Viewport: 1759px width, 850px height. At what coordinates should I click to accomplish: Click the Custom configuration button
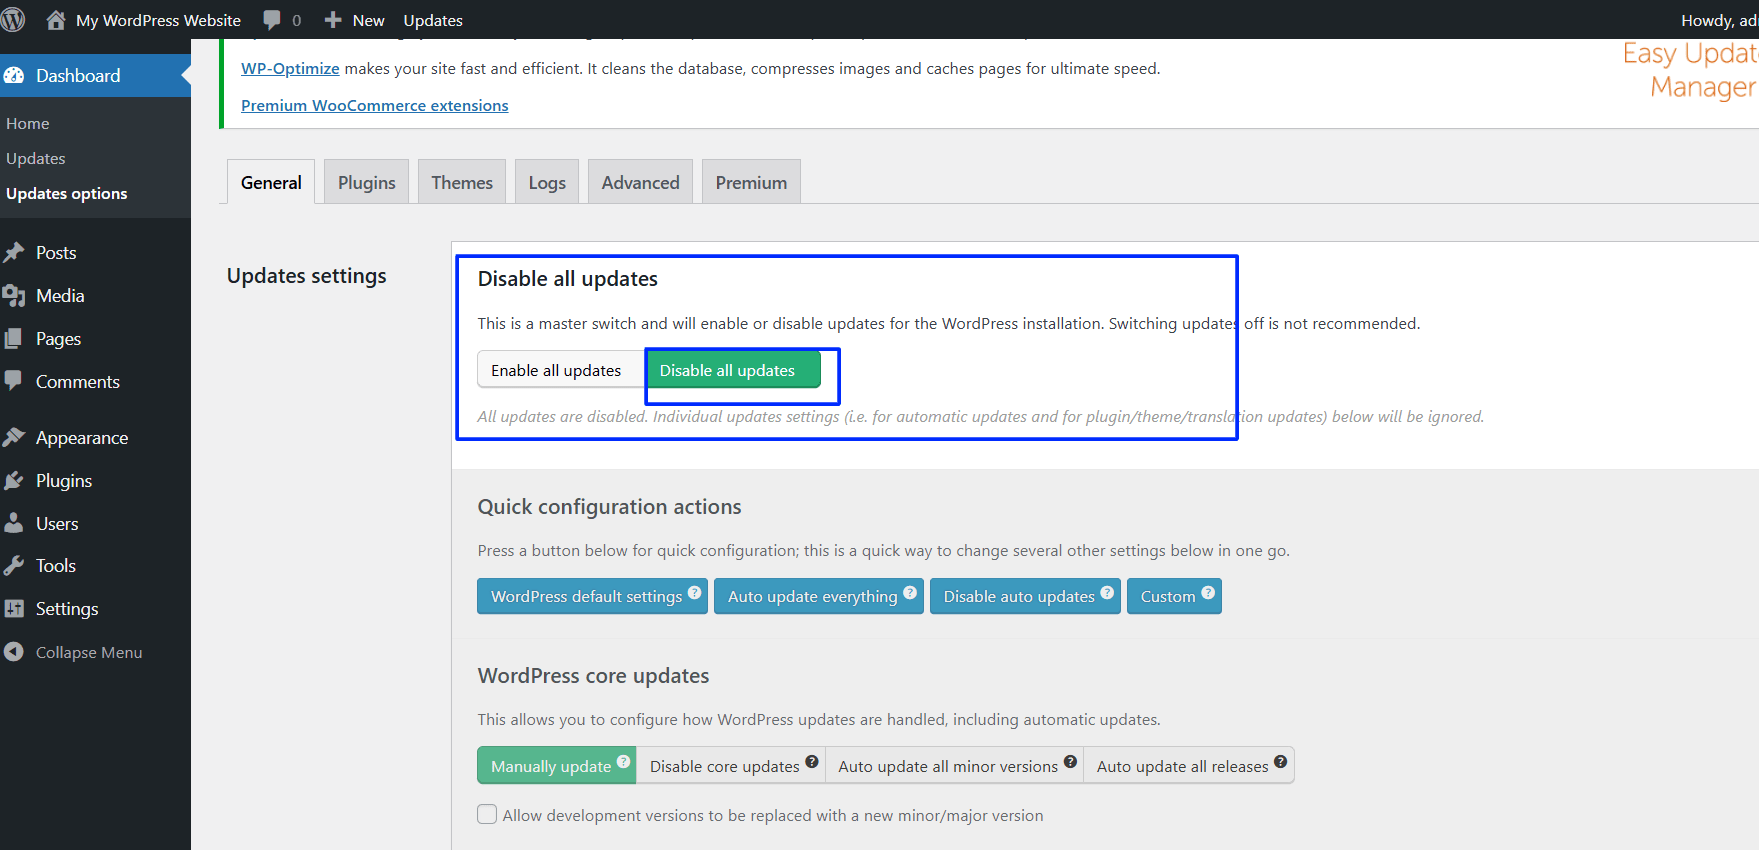tap(1174, 596)
